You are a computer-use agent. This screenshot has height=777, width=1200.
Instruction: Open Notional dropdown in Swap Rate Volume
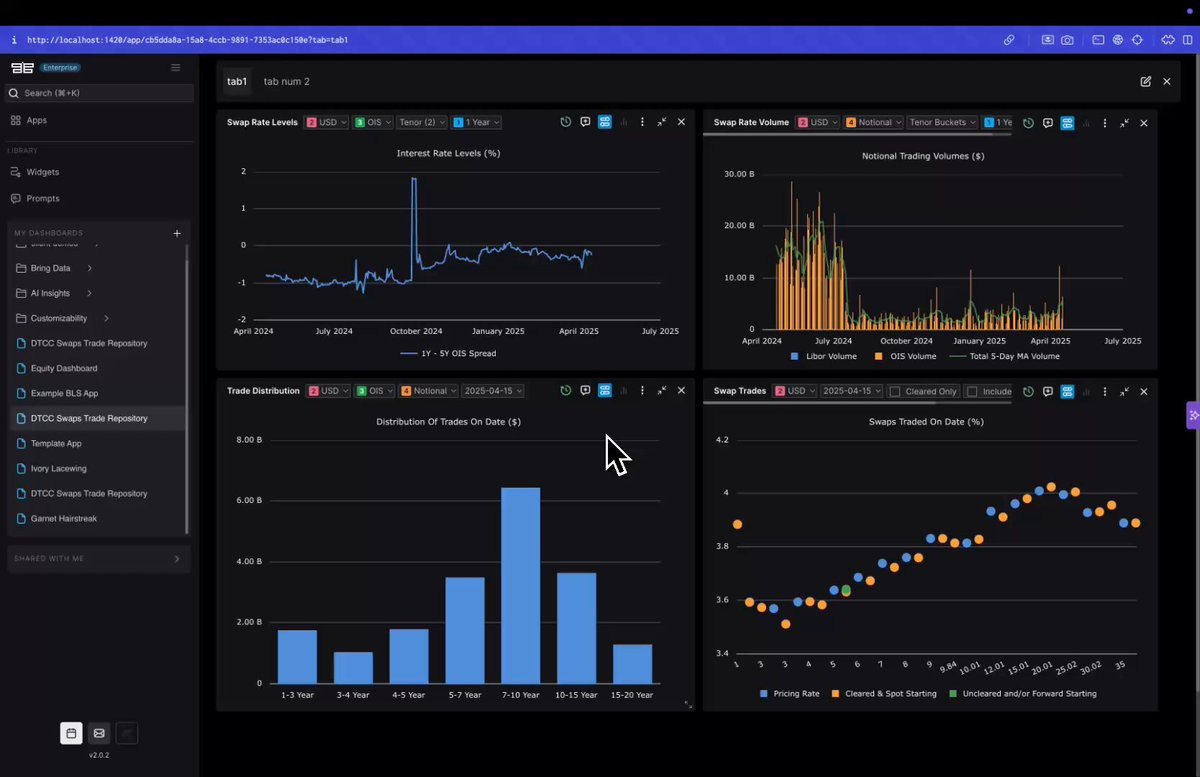click(873, 122)
